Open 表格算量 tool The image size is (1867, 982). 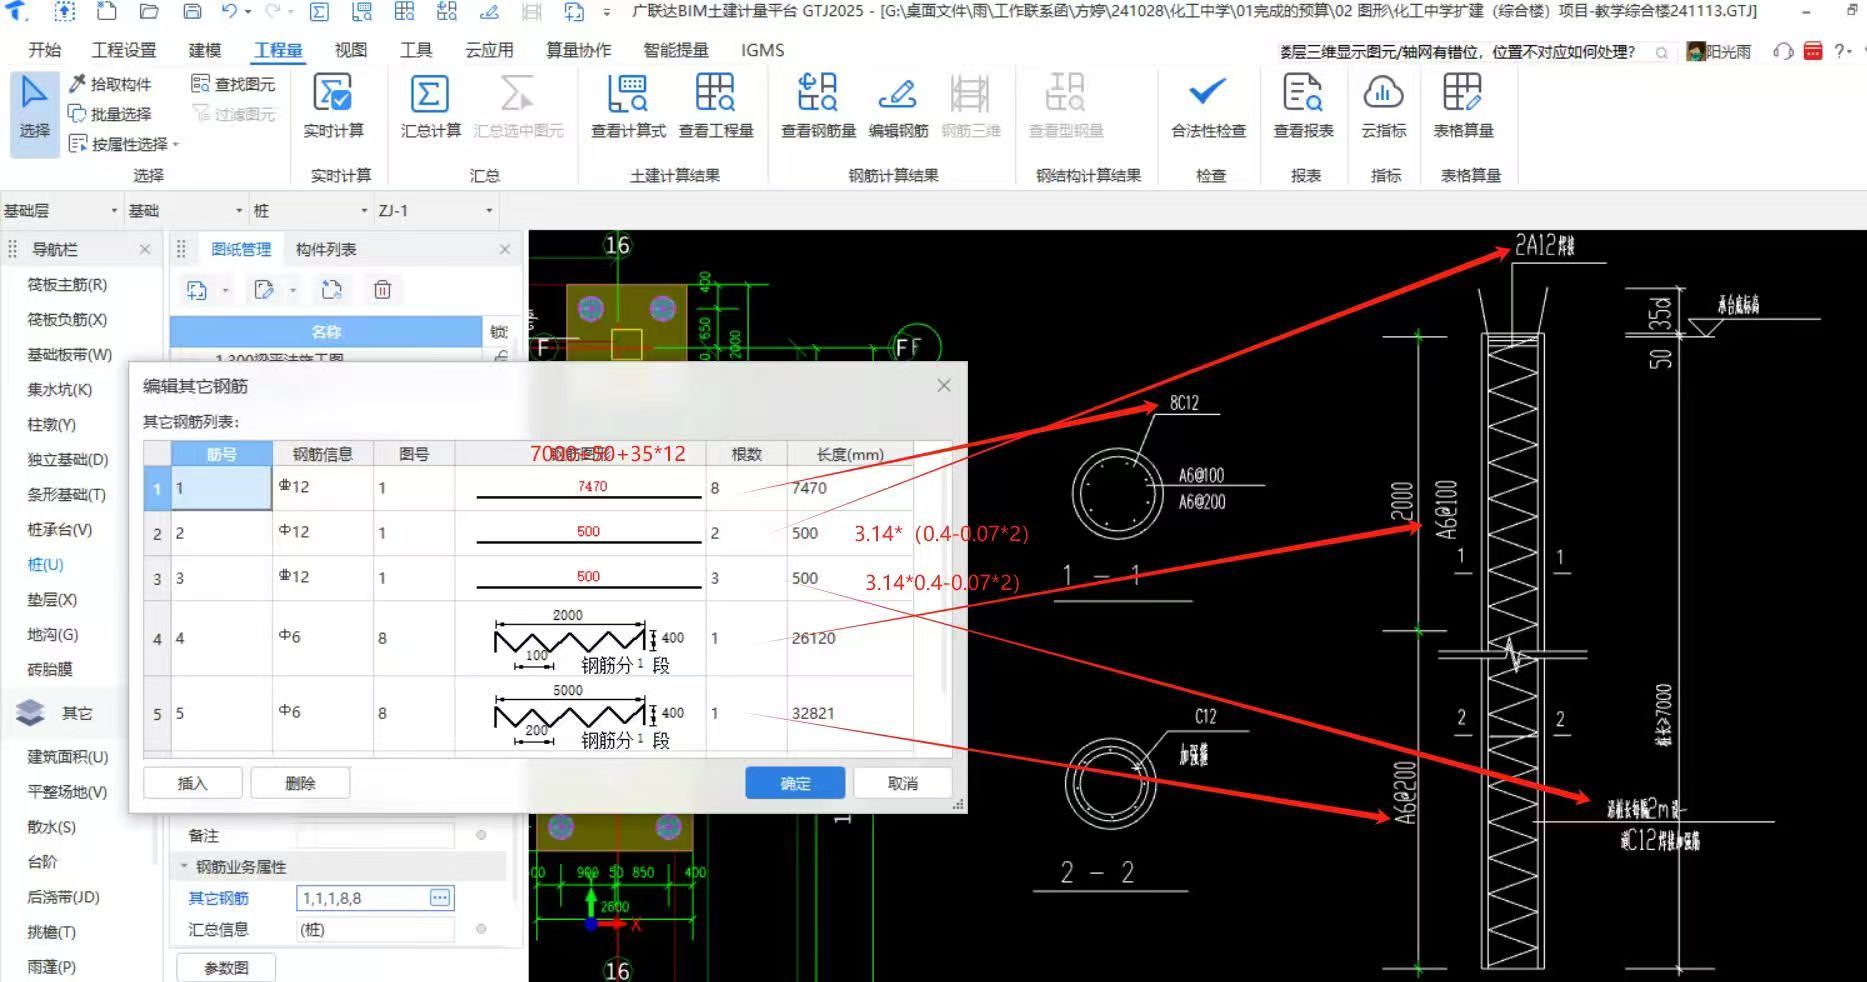(1463, 106)
